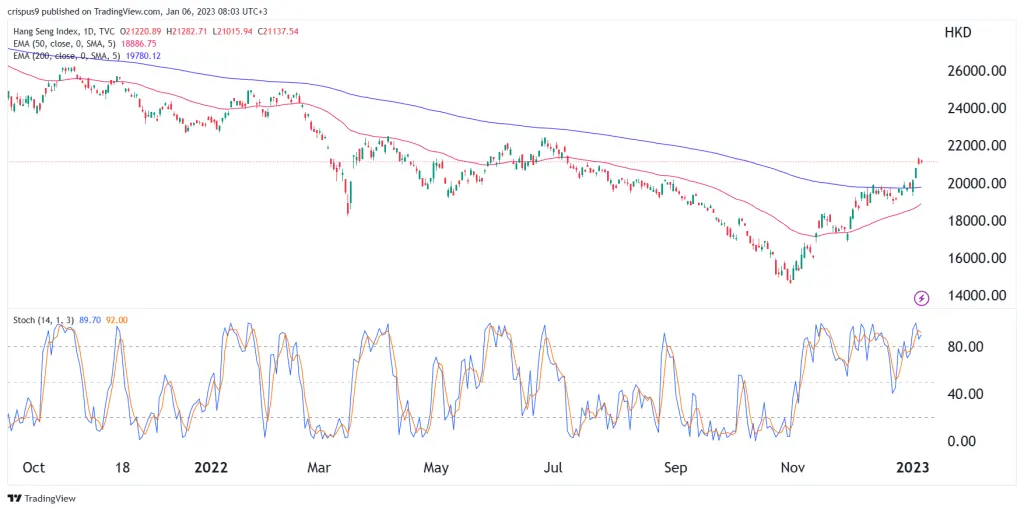Click the Oct date axis label
This screenshot has height=511, width=1024.
(33, 468)
